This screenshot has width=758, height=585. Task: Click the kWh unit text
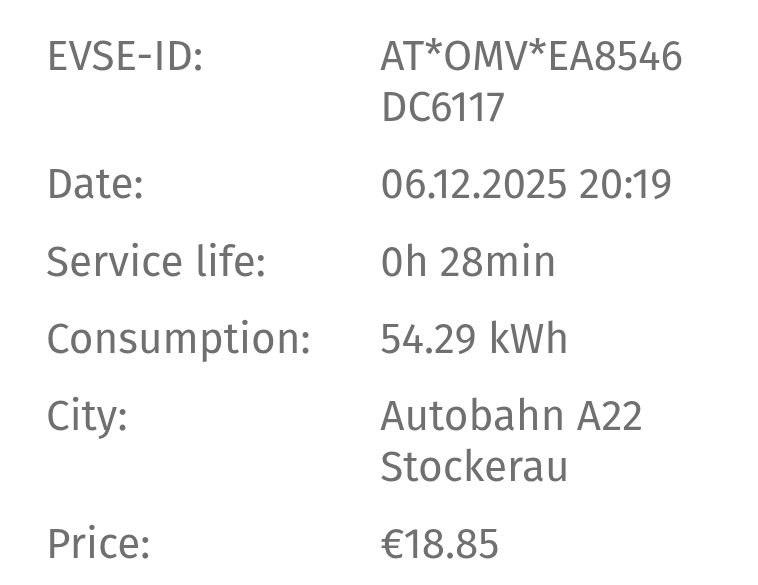point(528,339)
